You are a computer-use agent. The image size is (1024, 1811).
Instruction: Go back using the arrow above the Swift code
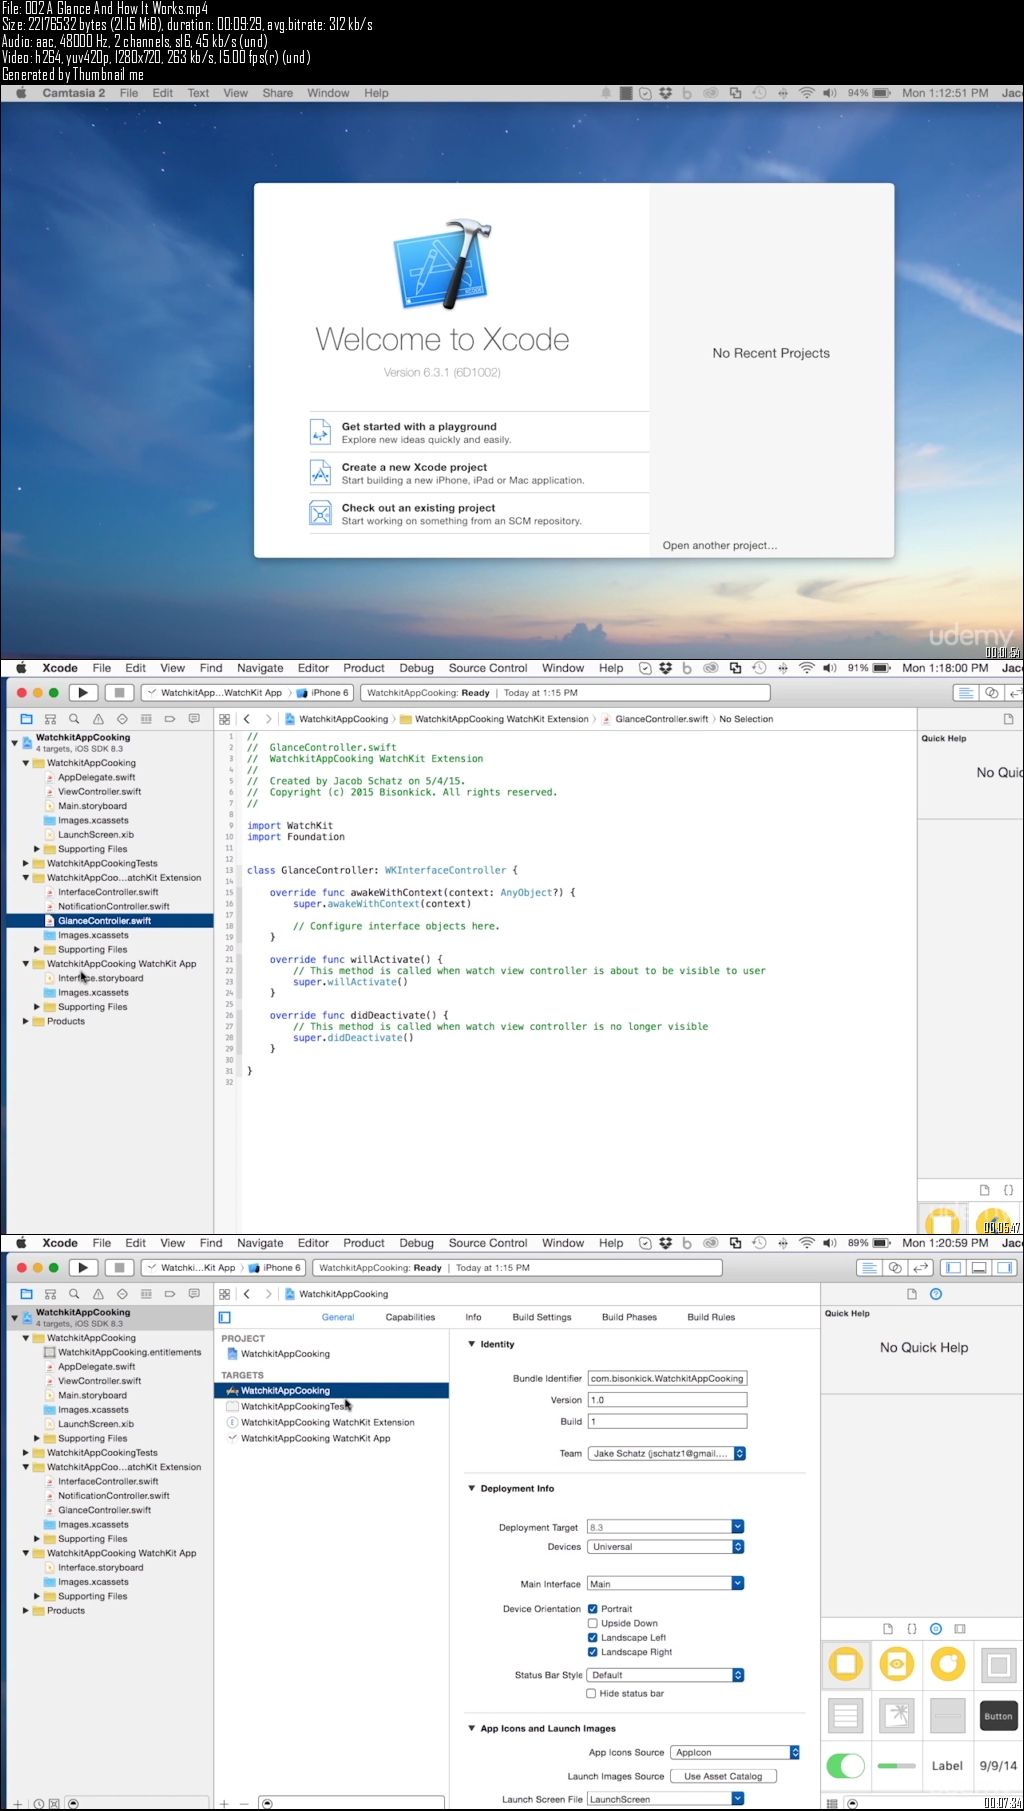(247, 719)
